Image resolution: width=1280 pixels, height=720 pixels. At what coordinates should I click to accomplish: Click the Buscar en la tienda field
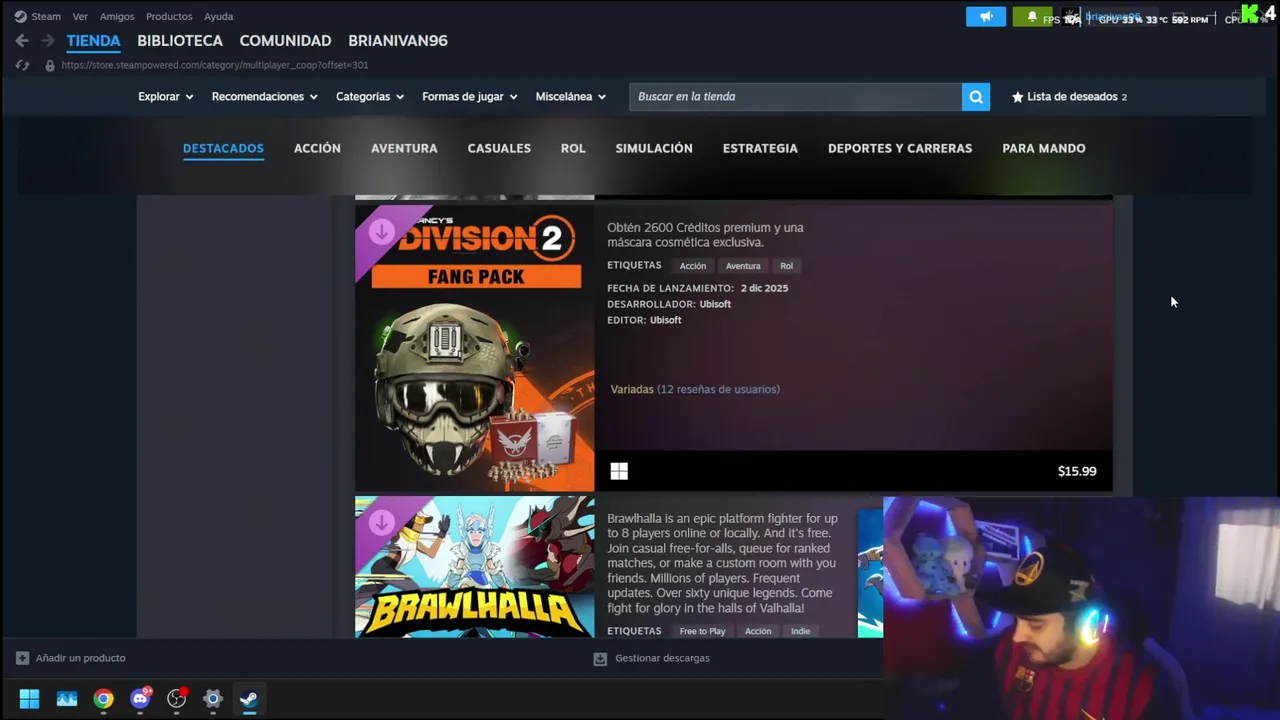795,97
